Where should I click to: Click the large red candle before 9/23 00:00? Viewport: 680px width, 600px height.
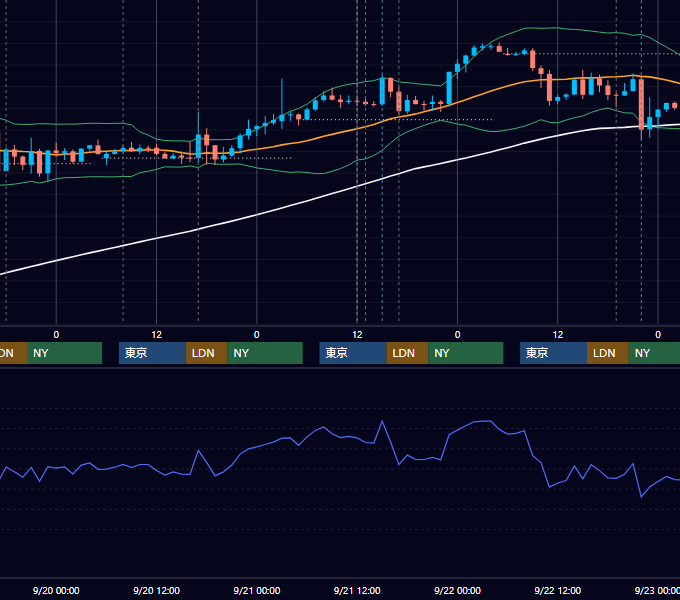tap(641, 104)
